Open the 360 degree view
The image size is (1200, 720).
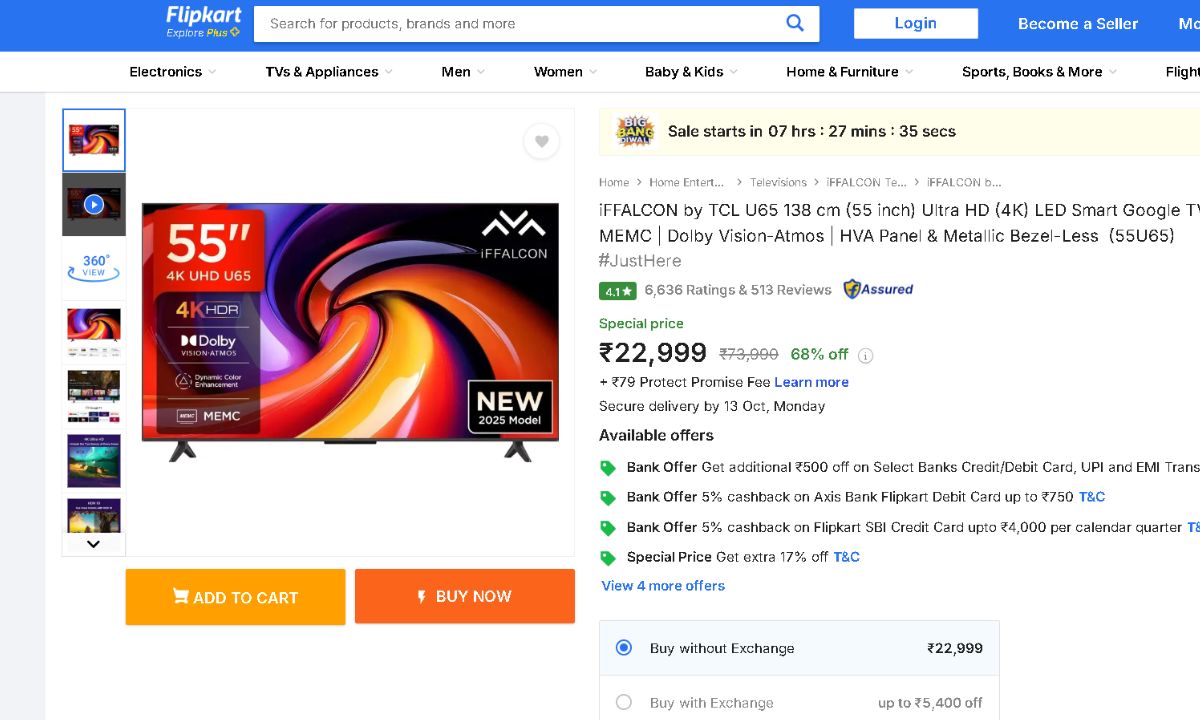pyautogui.click(x=94, y=267)
